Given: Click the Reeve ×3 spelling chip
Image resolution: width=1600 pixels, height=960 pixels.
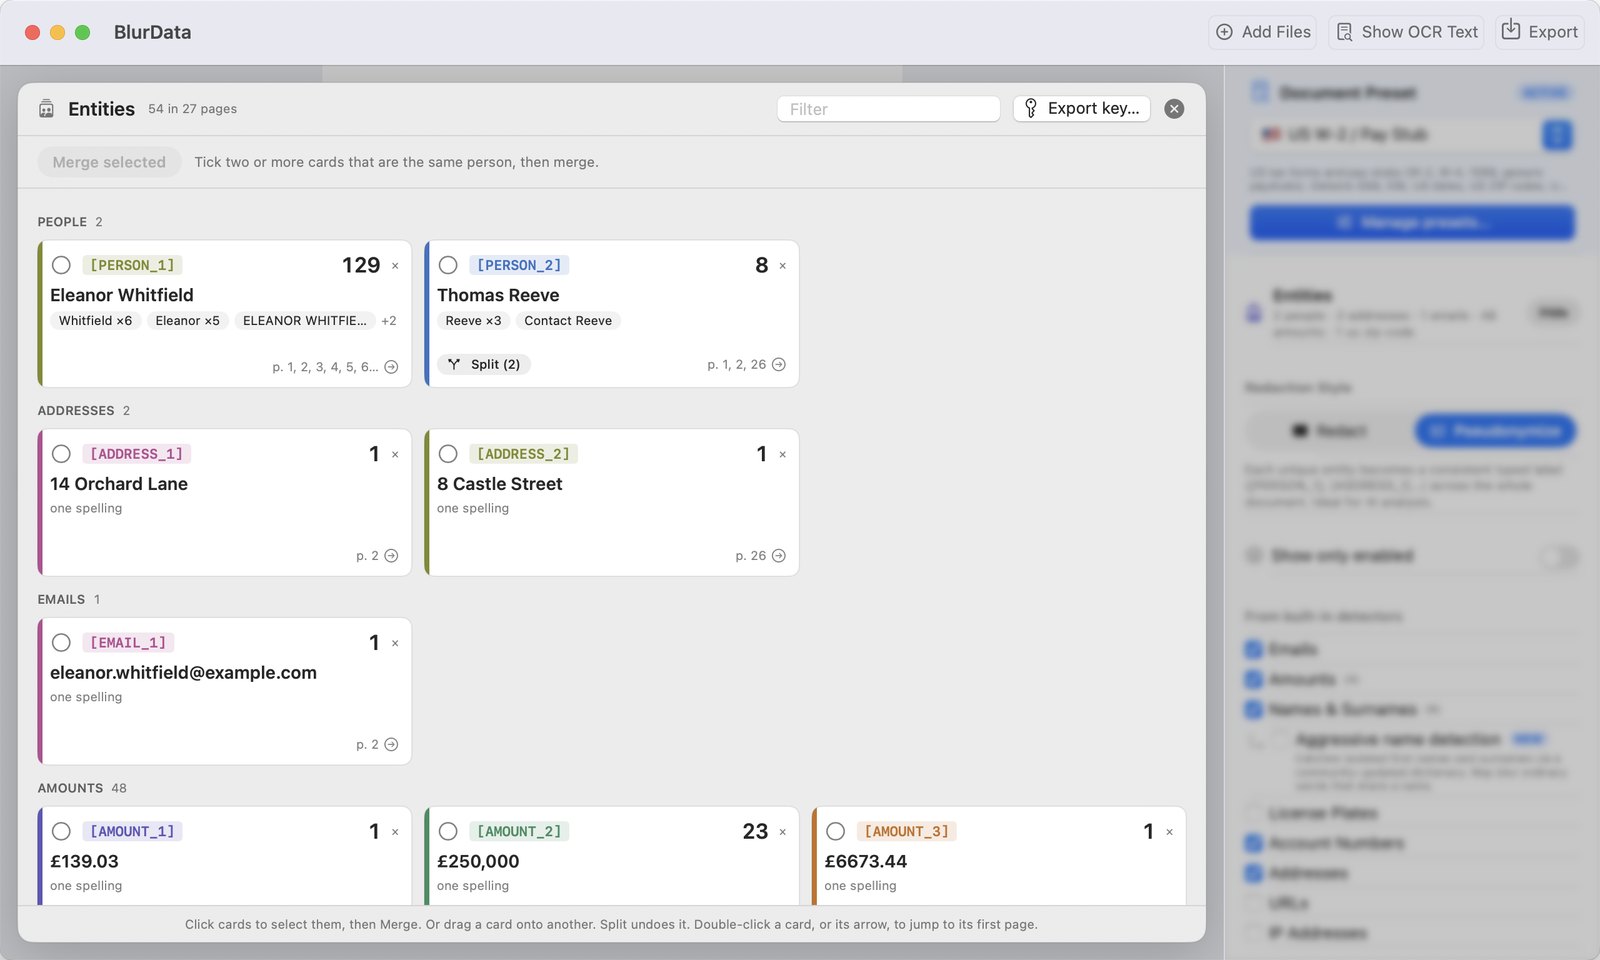Looking at the screenshot, I should pos(473,321).
